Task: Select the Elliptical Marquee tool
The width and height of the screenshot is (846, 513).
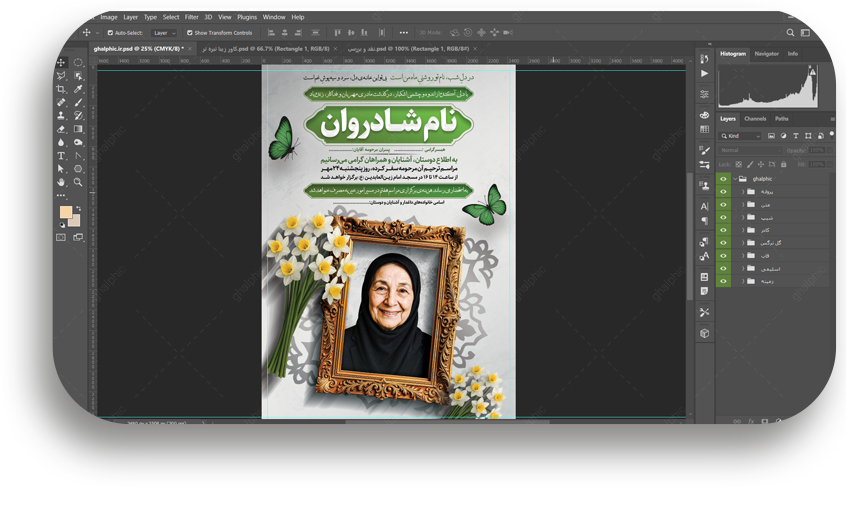Action: click(78, 63)
